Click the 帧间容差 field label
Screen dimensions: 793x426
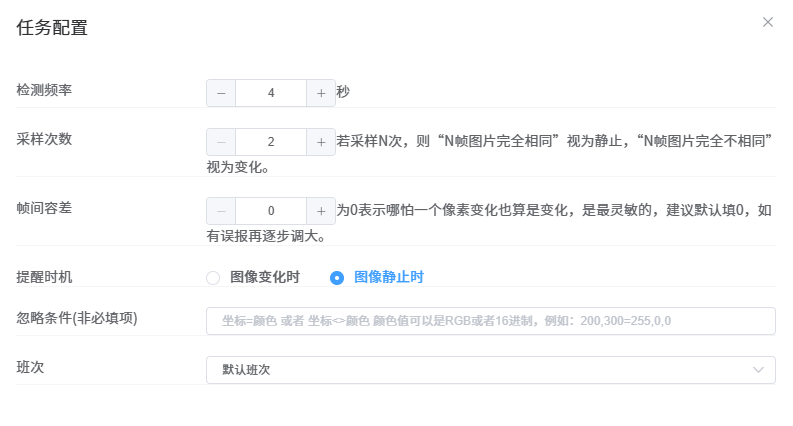(x=44, y=208)
